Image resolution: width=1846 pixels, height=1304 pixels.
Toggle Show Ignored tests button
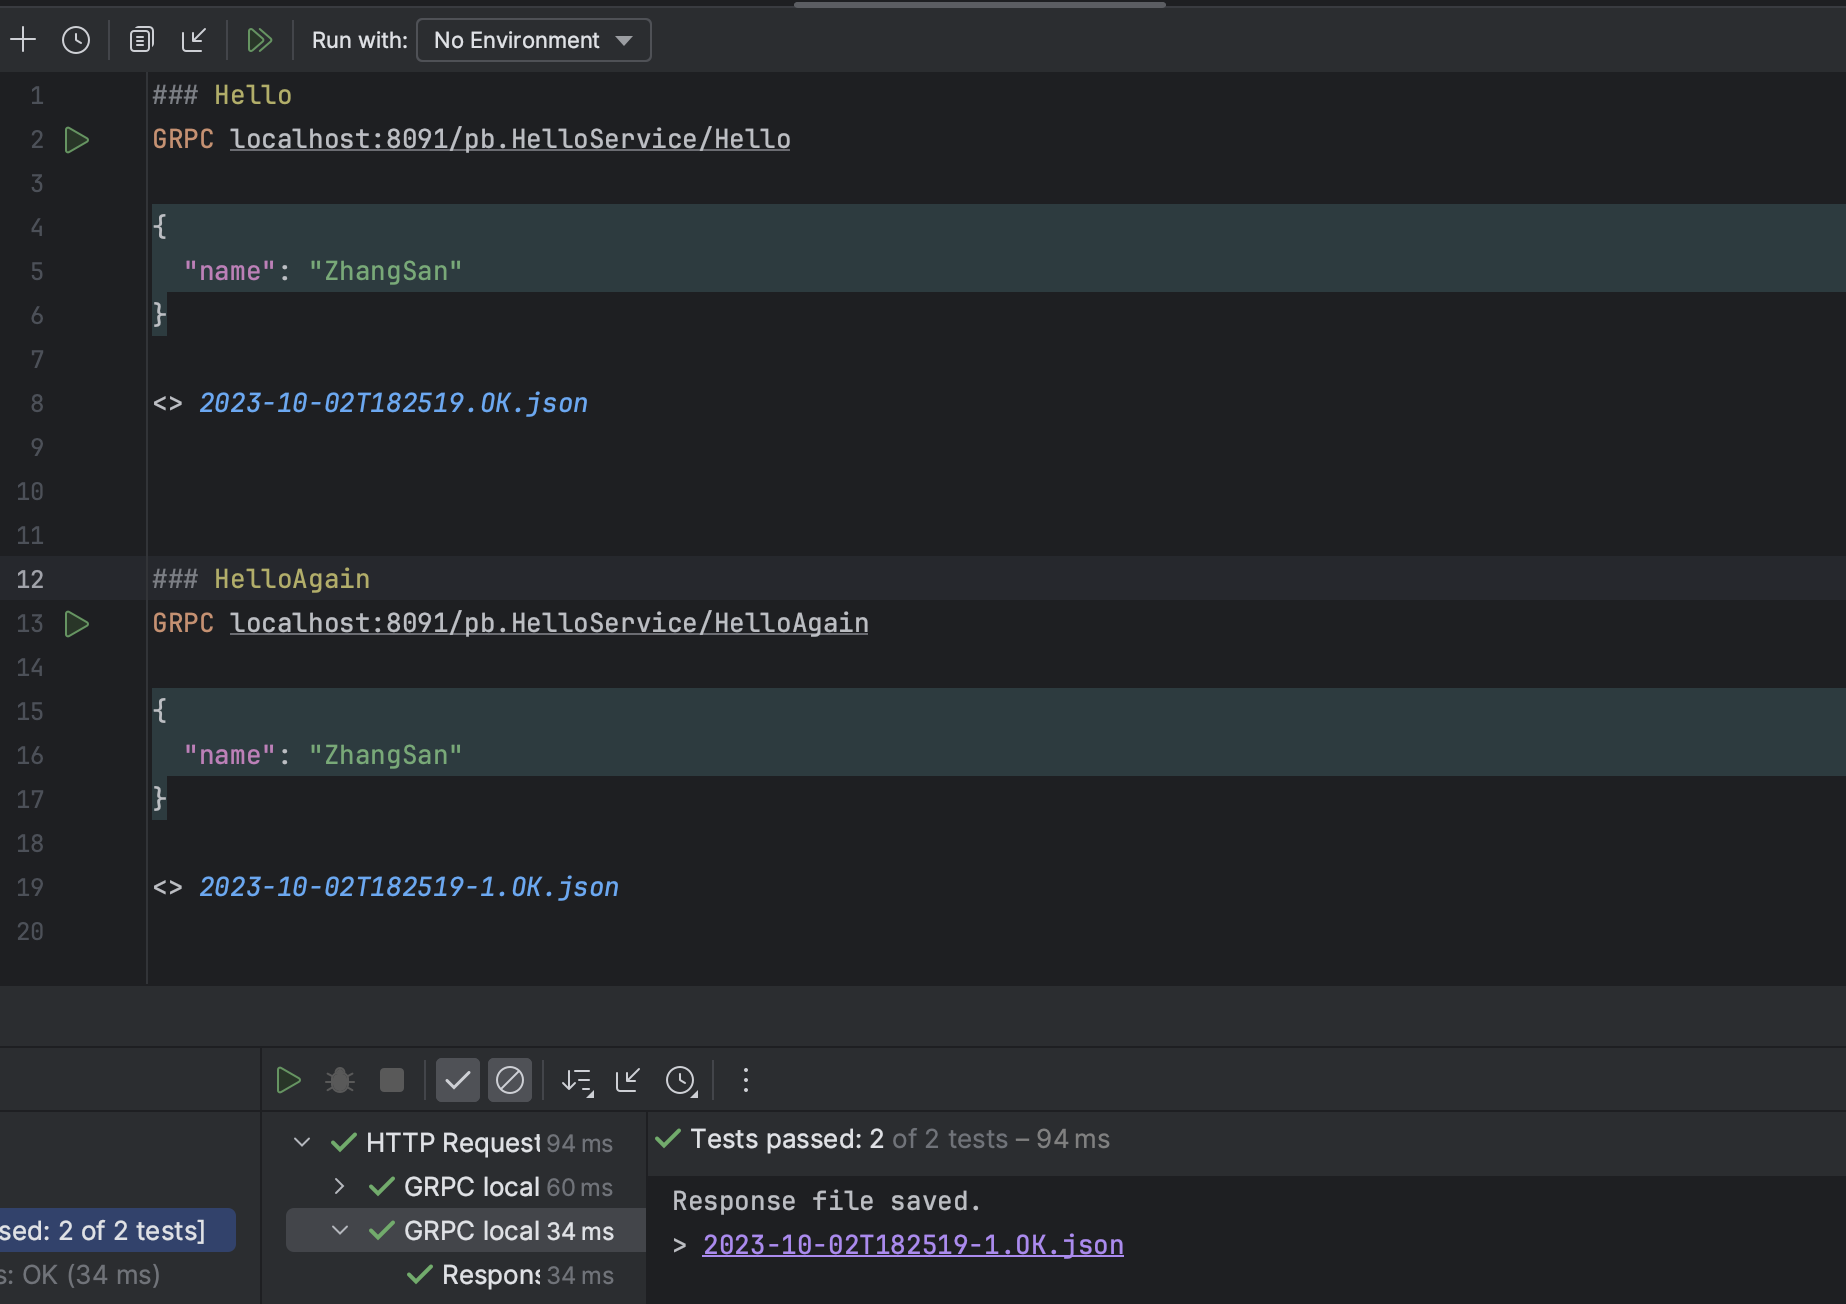pos(510,1080)
